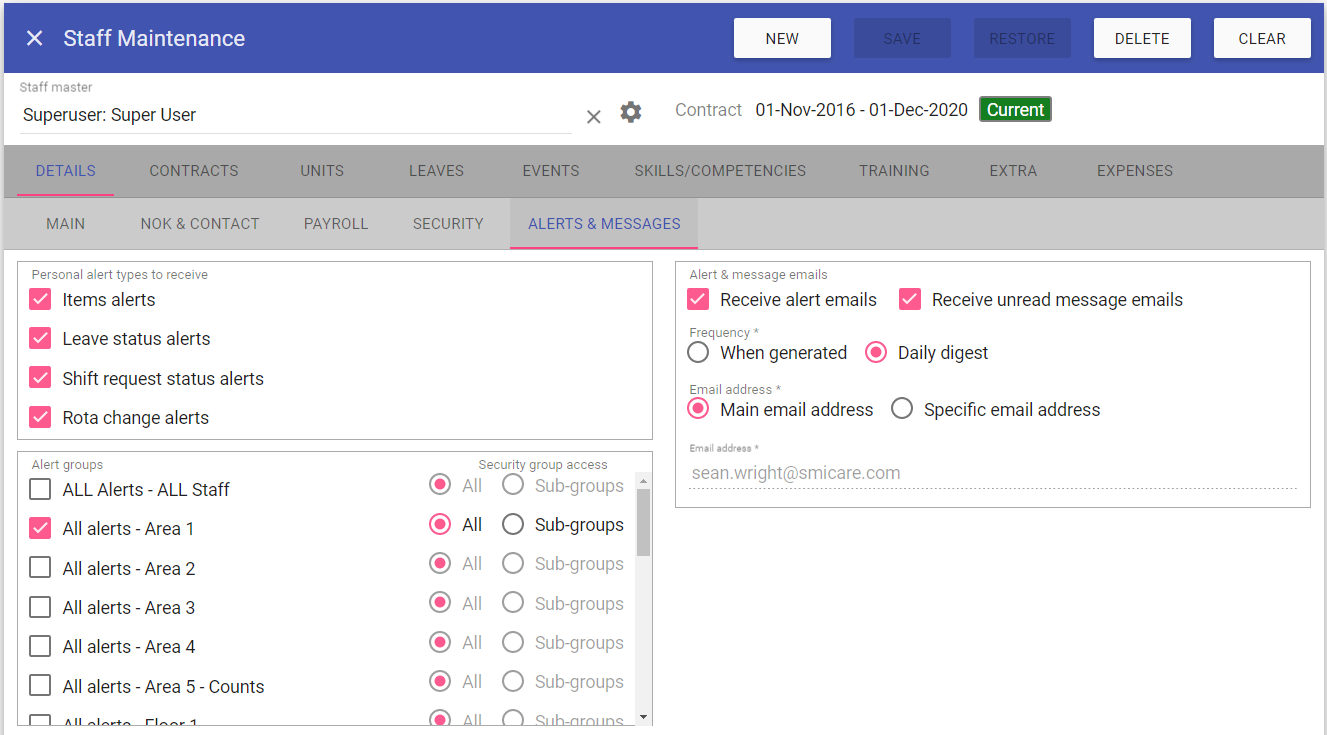Viewport: 1327px width, 735px height.
Task: Uncheck Items alerts checkbox
Action: coord(40,300)
